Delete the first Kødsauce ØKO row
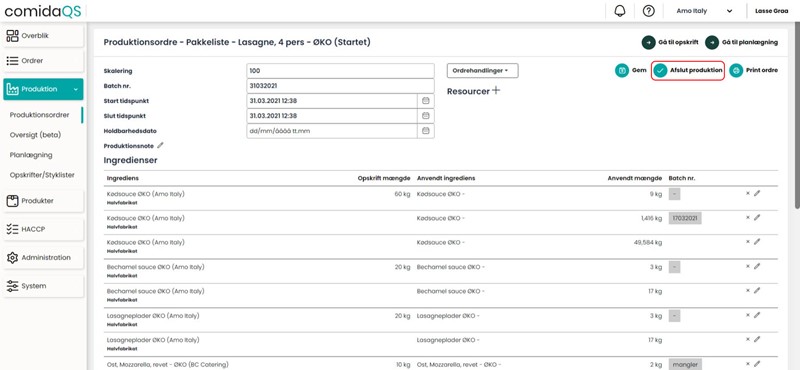 [x=748, y=193]
